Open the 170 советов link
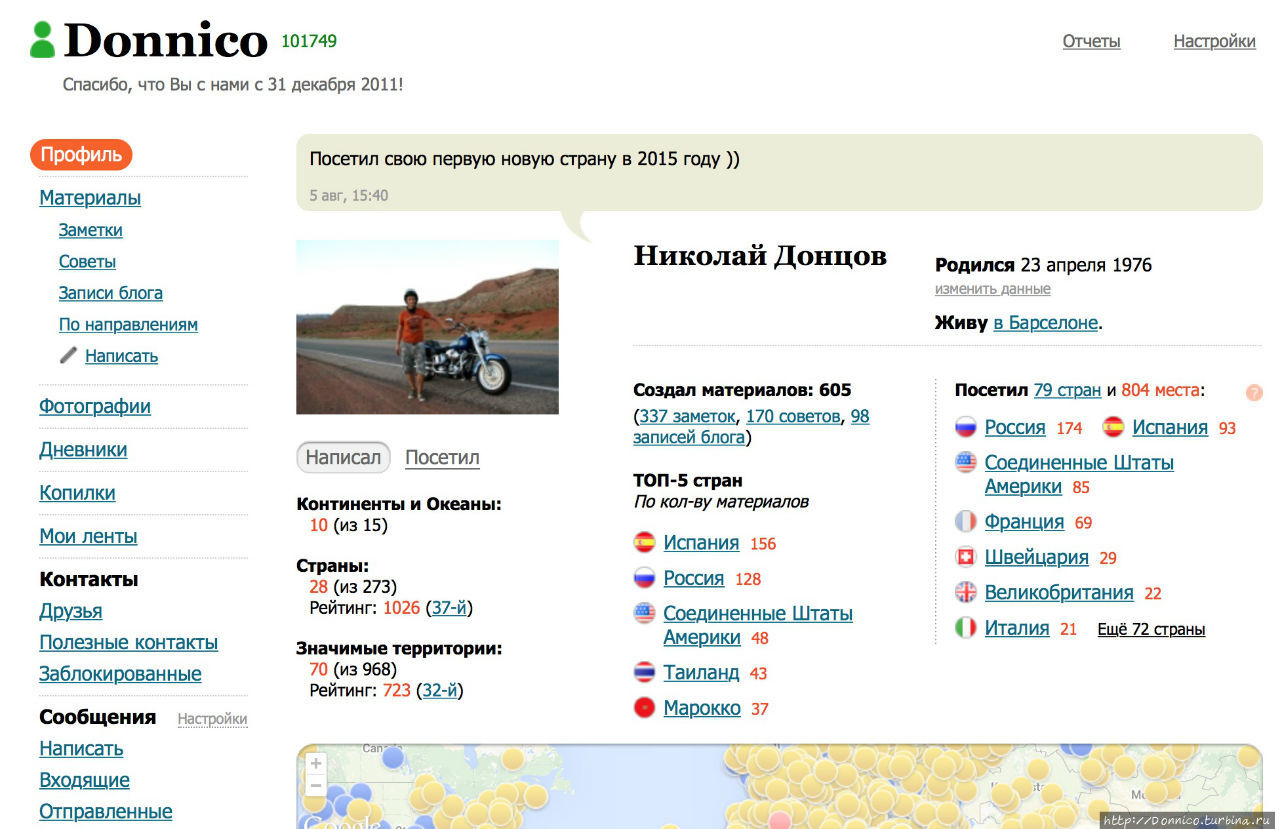The height and width of the screenshot is (829, 1280). pyautogui.click(x=794, y=416)
